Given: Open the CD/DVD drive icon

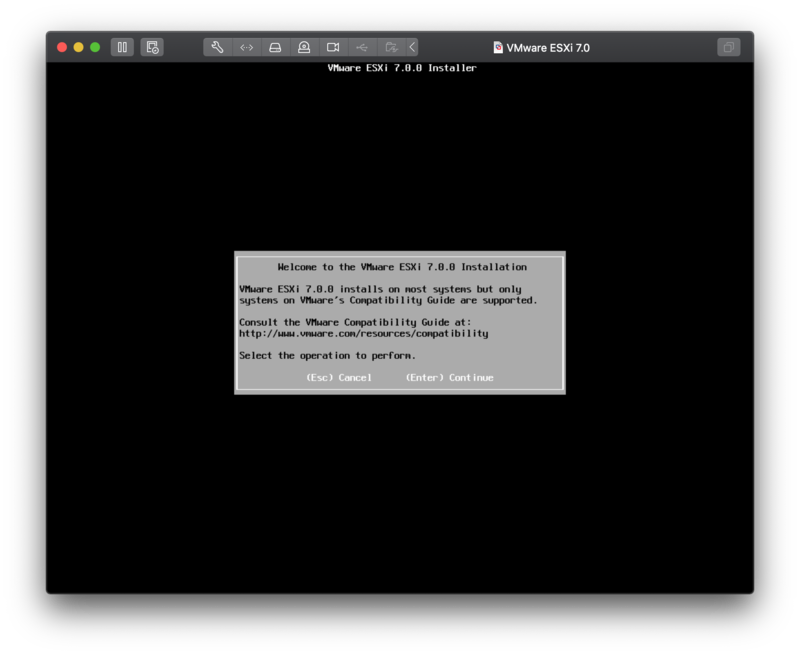Looking at the screenshot, I should [304, 47].
